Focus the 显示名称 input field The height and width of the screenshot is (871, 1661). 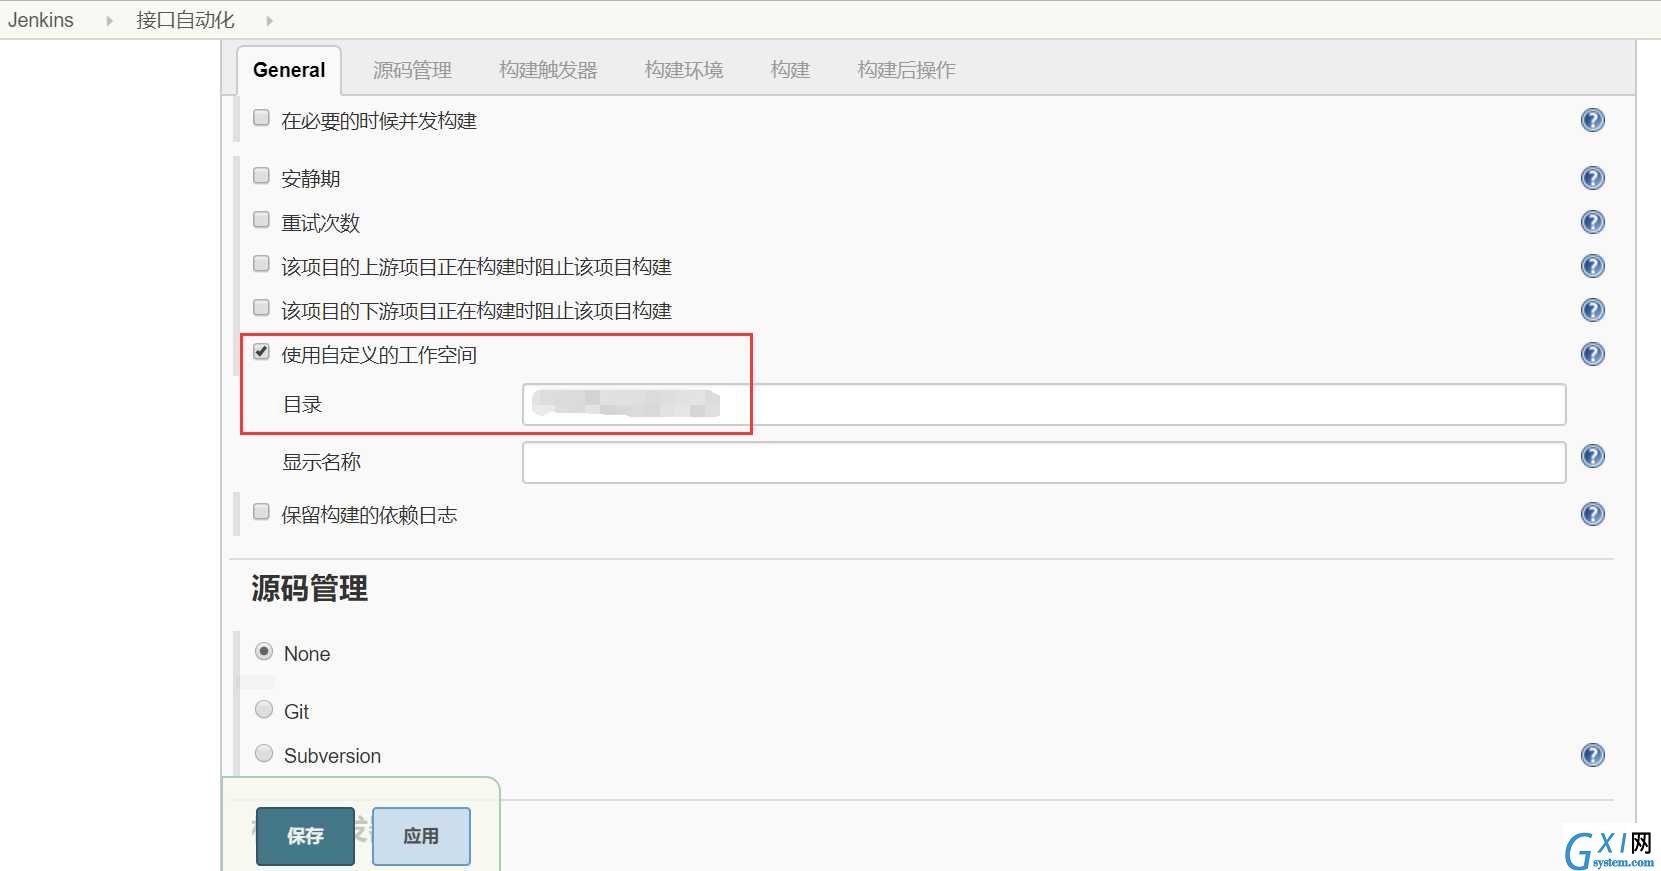[x=1044, y=462]
